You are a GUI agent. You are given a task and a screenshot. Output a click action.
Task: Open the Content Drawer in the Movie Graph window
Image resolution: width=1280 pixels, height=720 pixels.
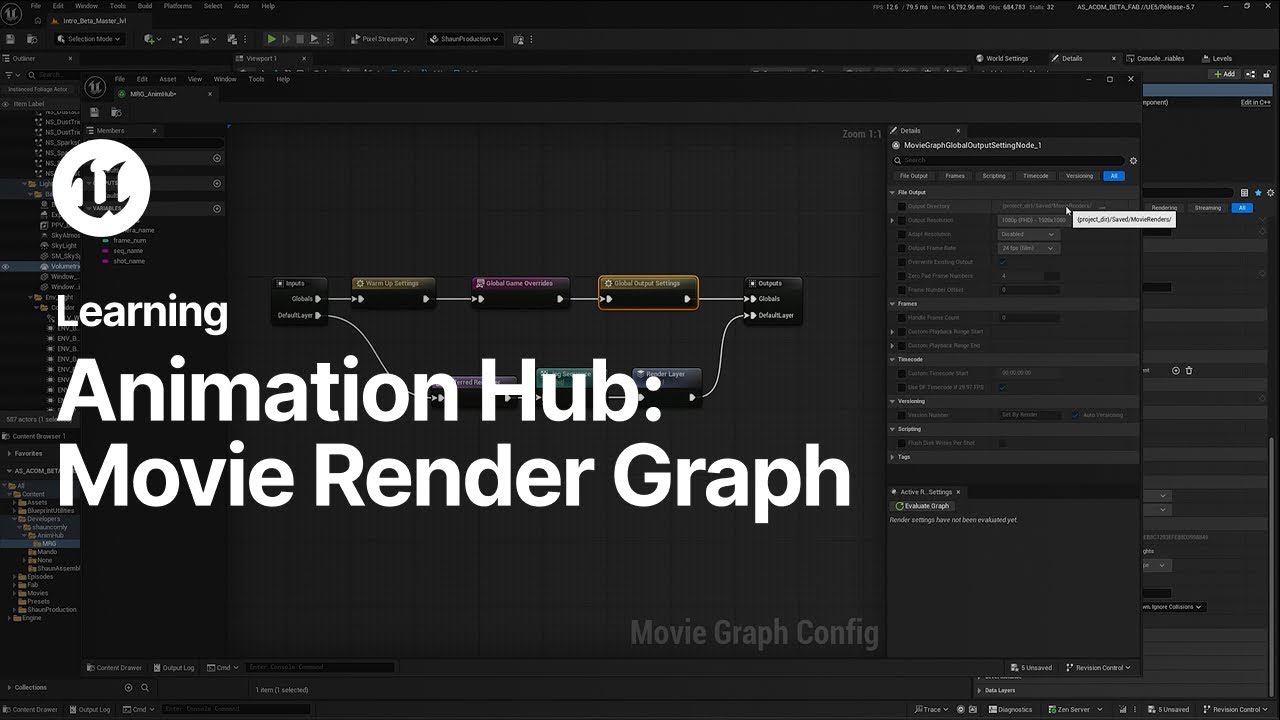pos(114,668)
